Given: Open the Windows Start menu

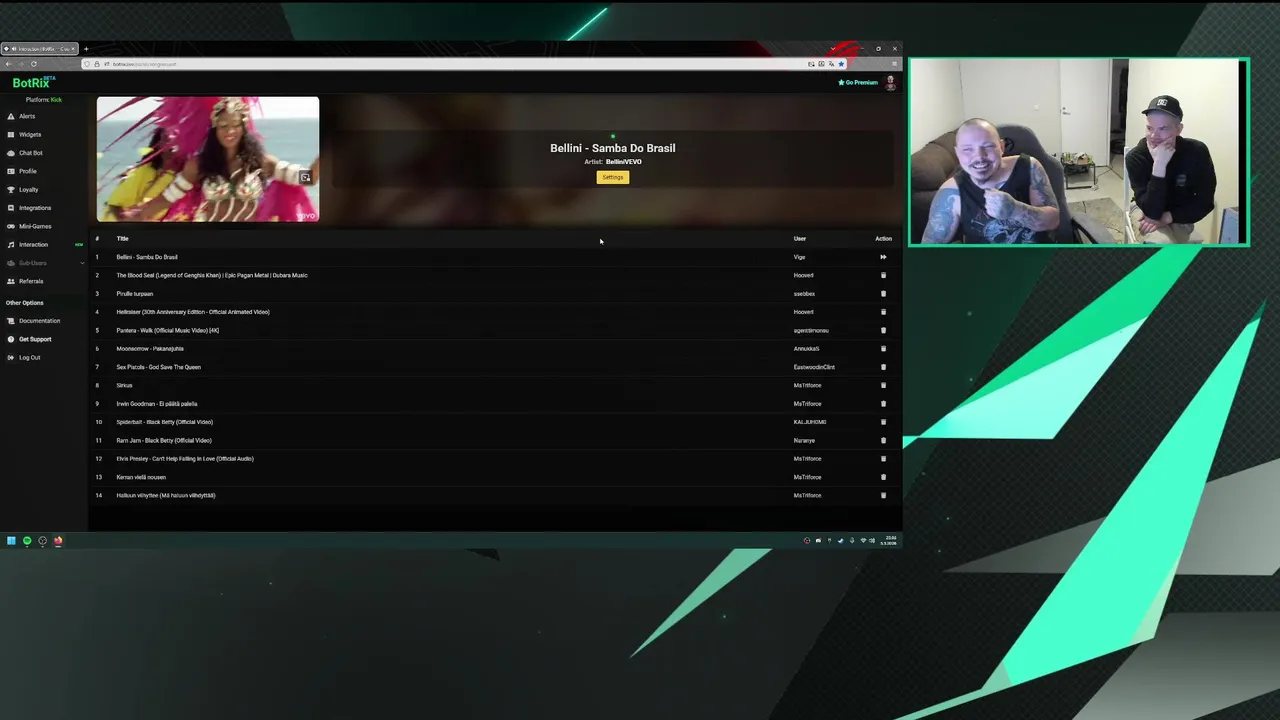Looking at the screenshot, I should click(x=11, y=541).
